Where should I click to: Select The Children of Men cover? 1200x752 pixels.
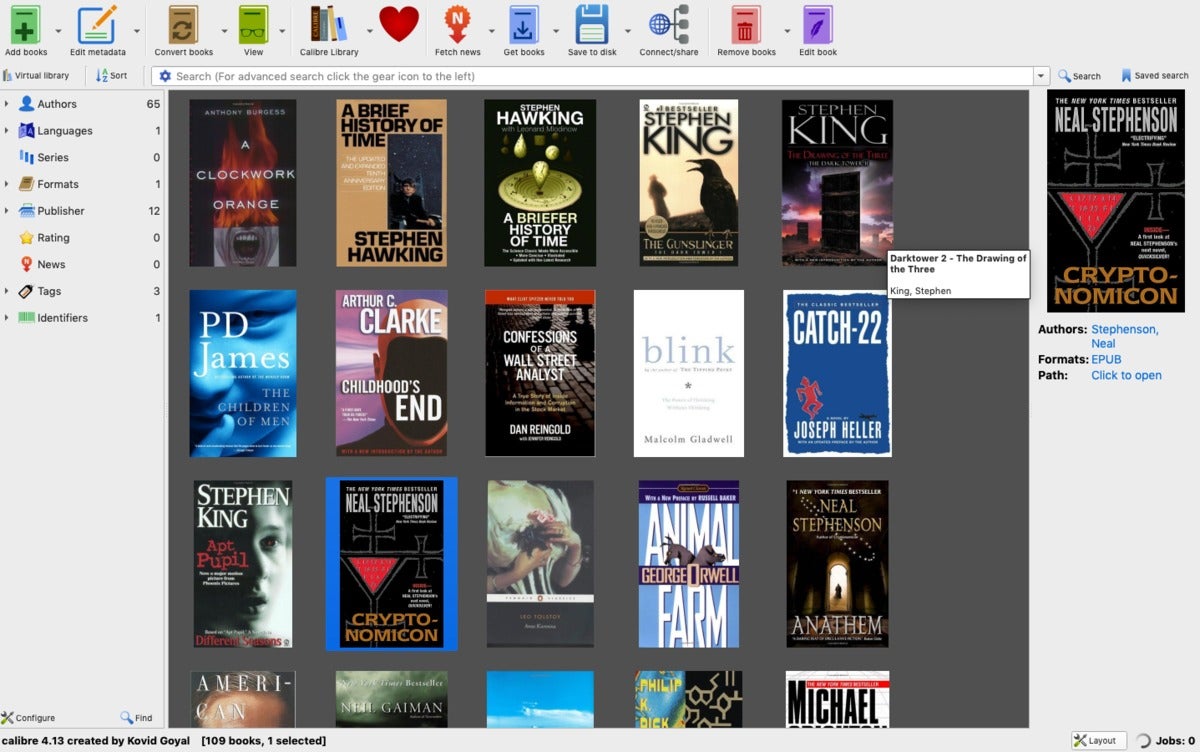(x=243, y=373)
